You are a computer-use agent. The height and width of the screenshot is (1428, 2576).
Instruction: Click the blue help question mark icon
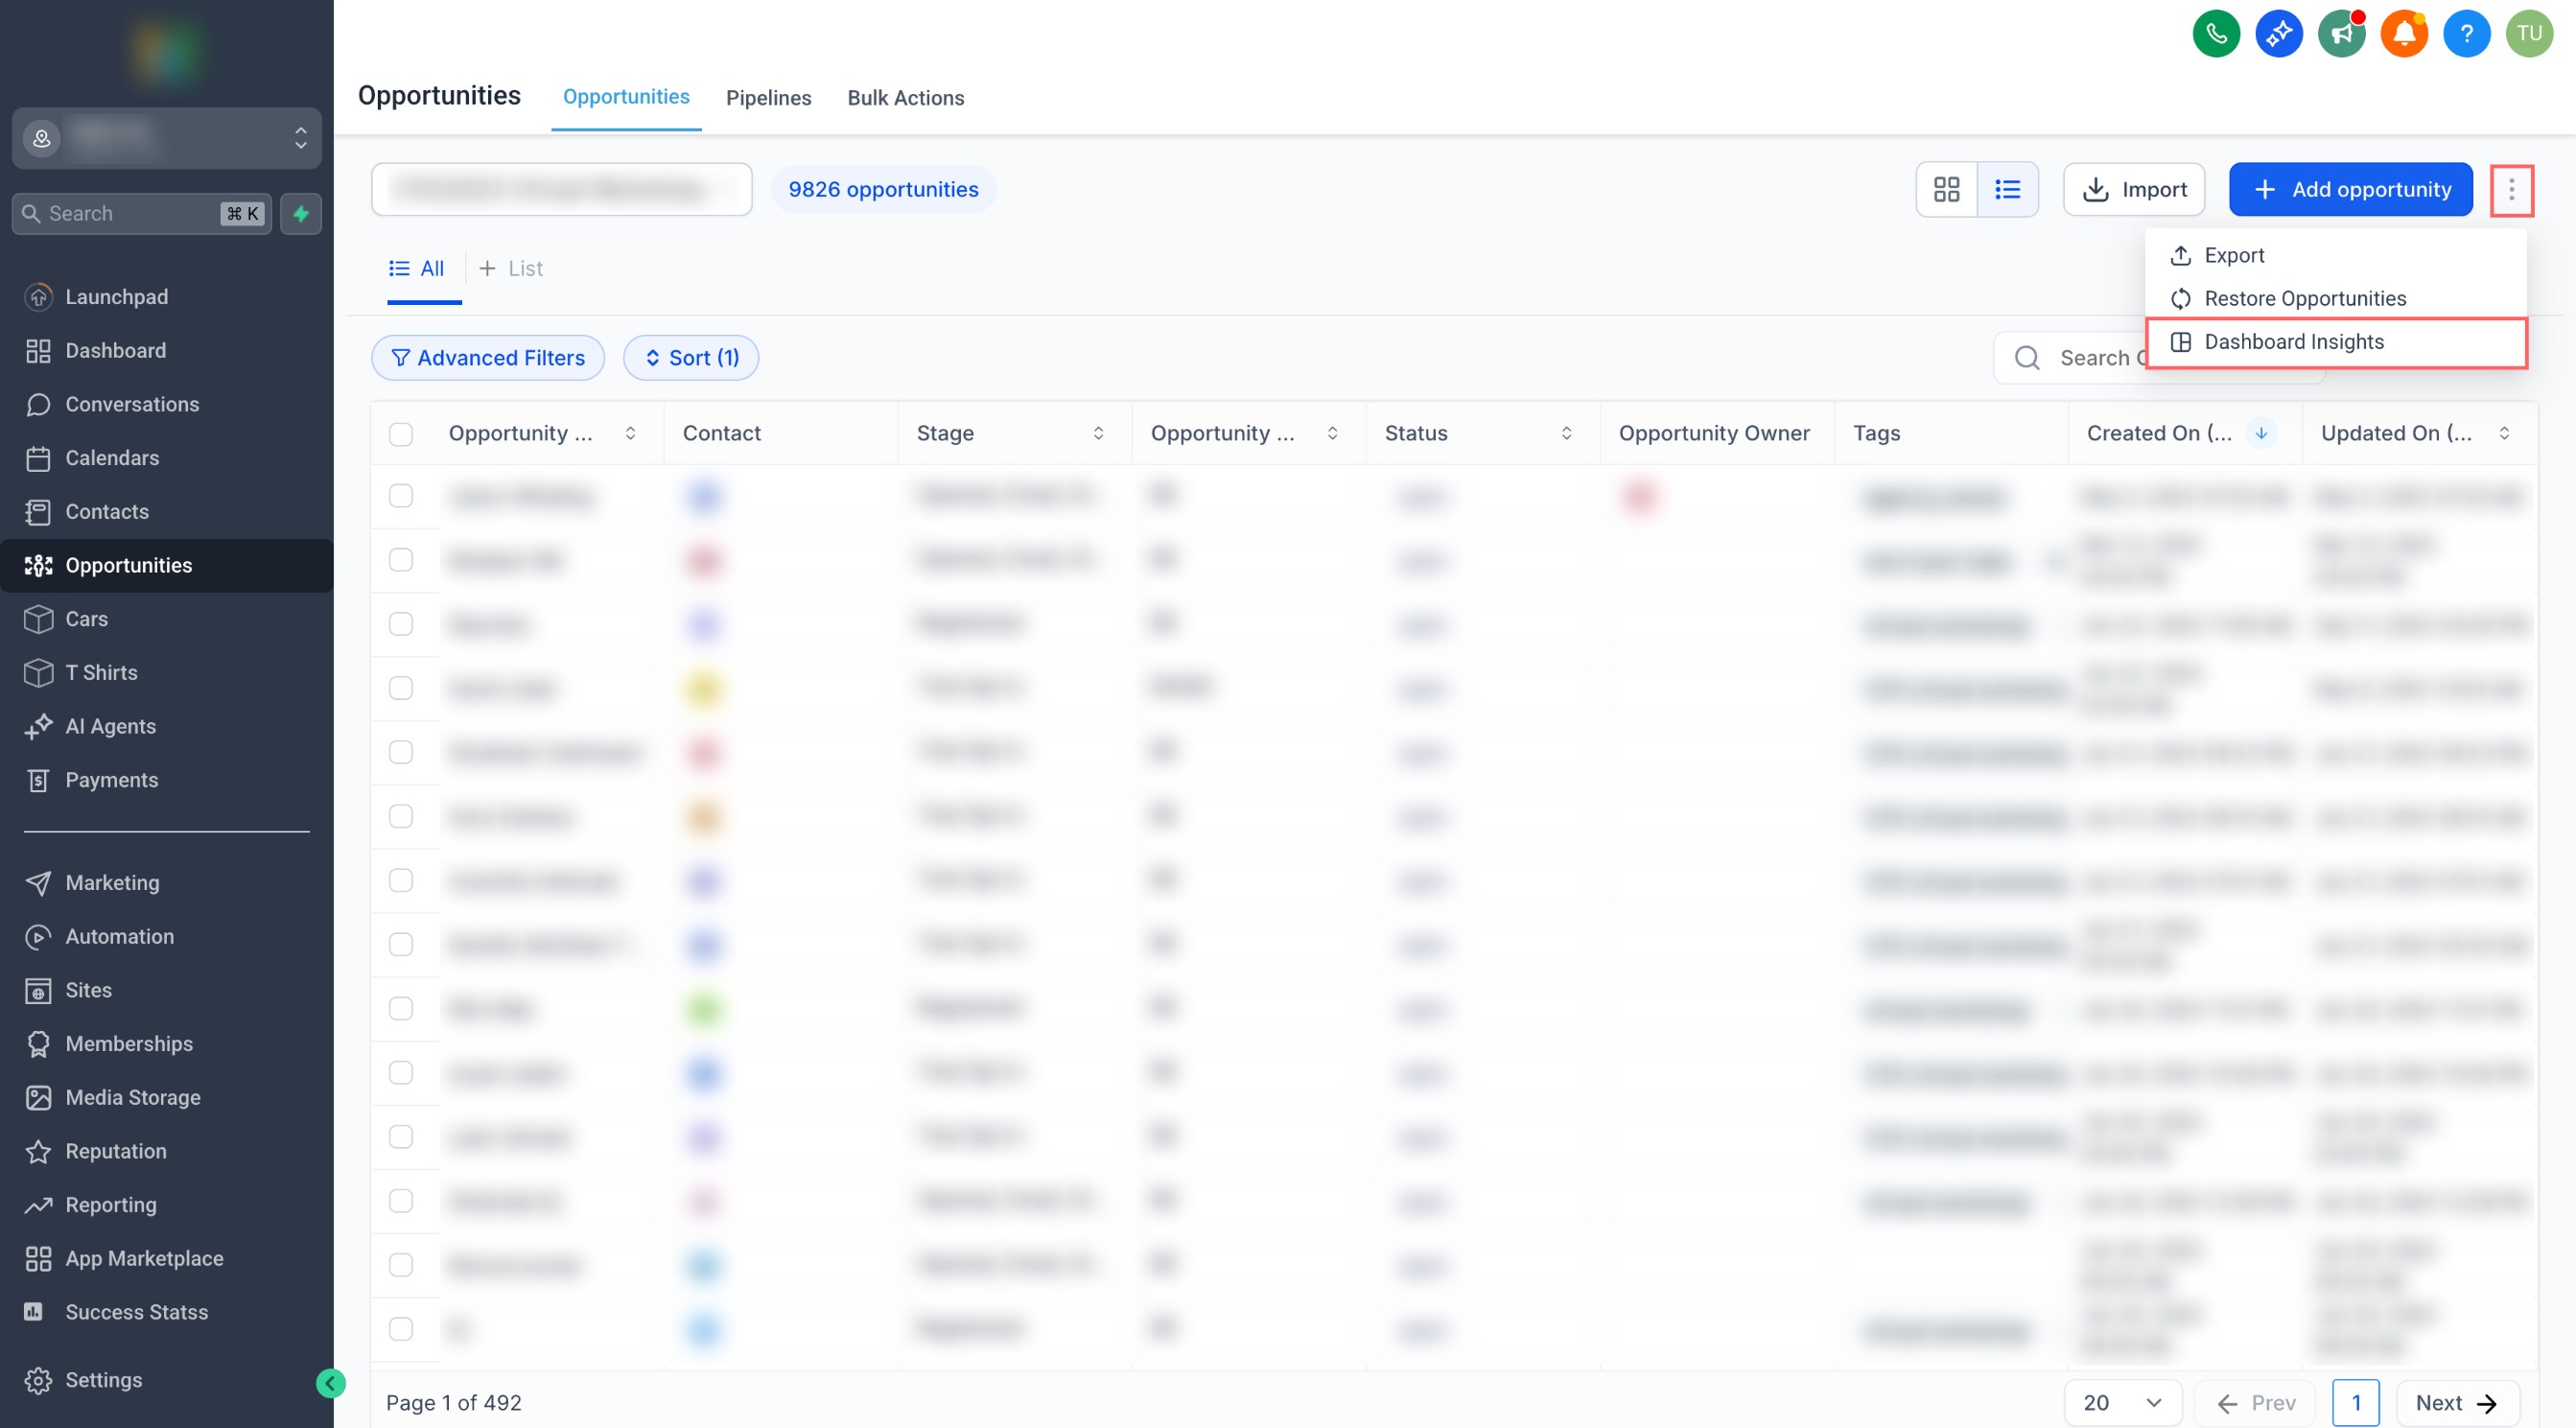[x=2465, y=33]
